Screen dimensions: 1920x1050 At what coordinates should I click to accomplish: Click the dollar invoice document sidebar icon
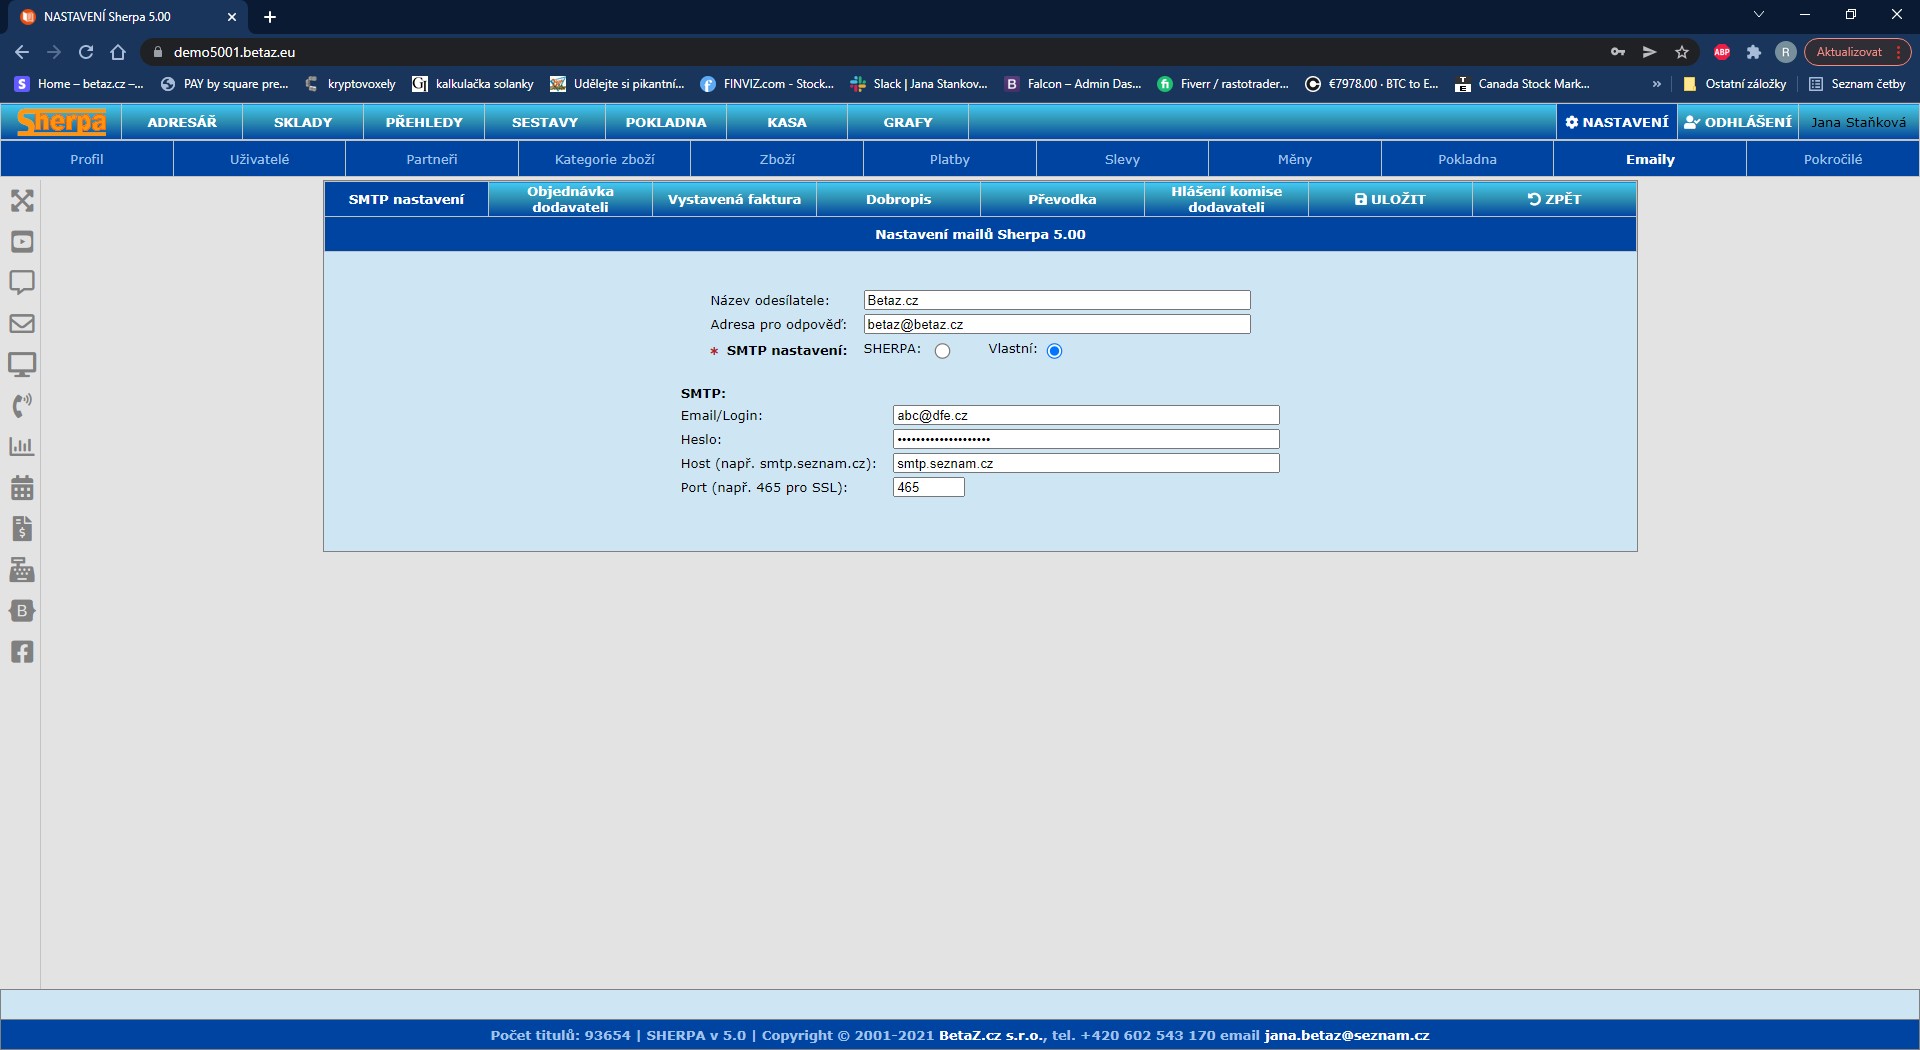coord(22,529)
